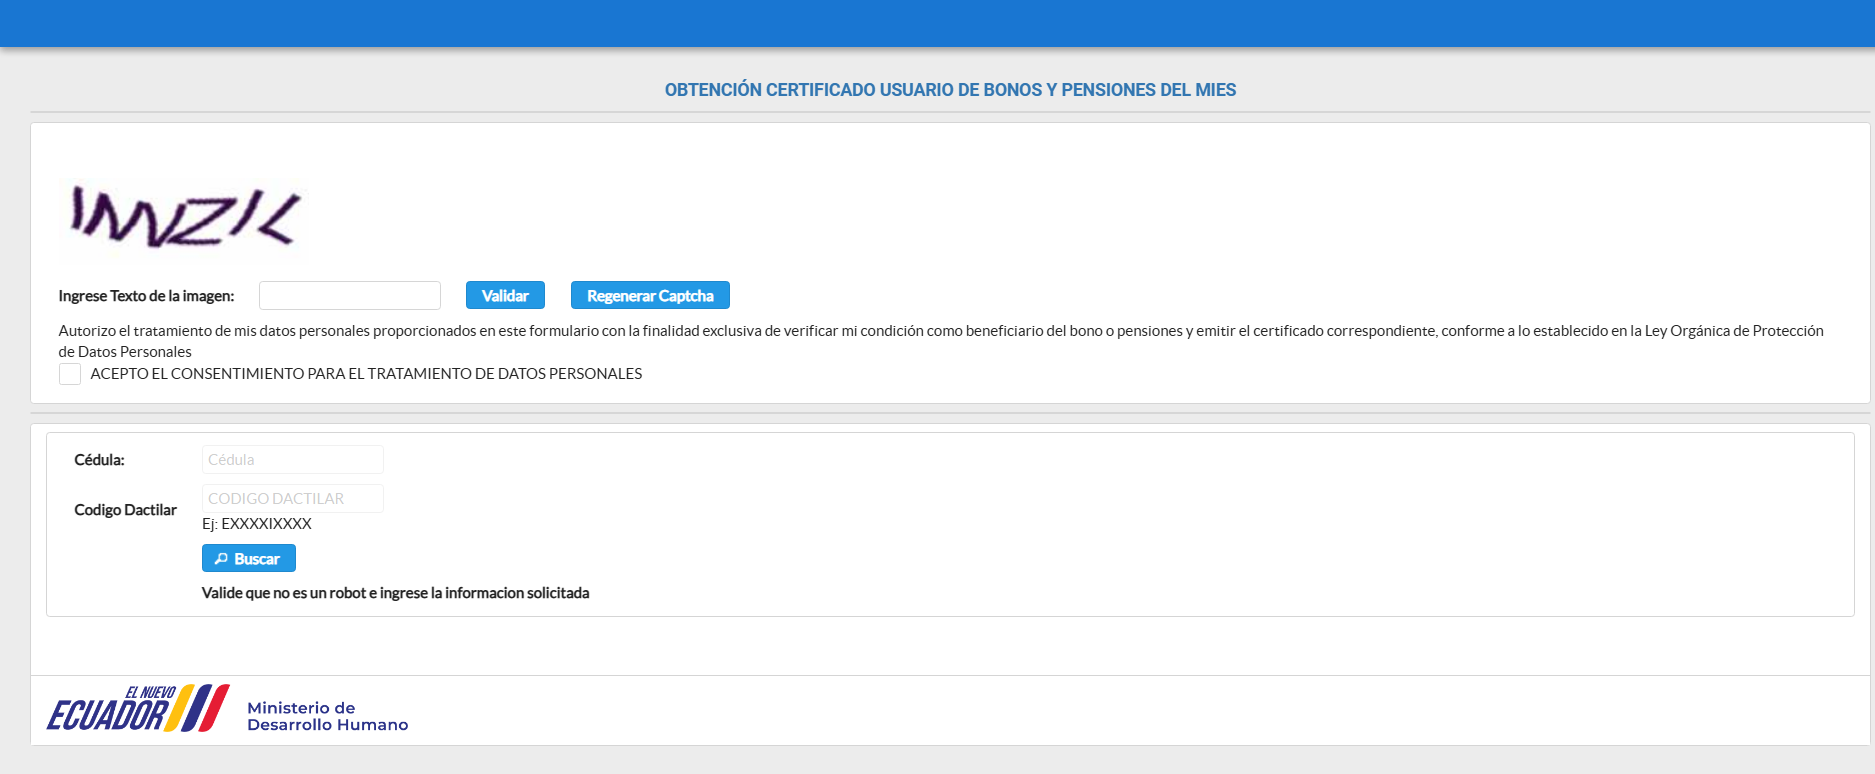Click the page title about Bonos y Pensiones

(950, 90)
